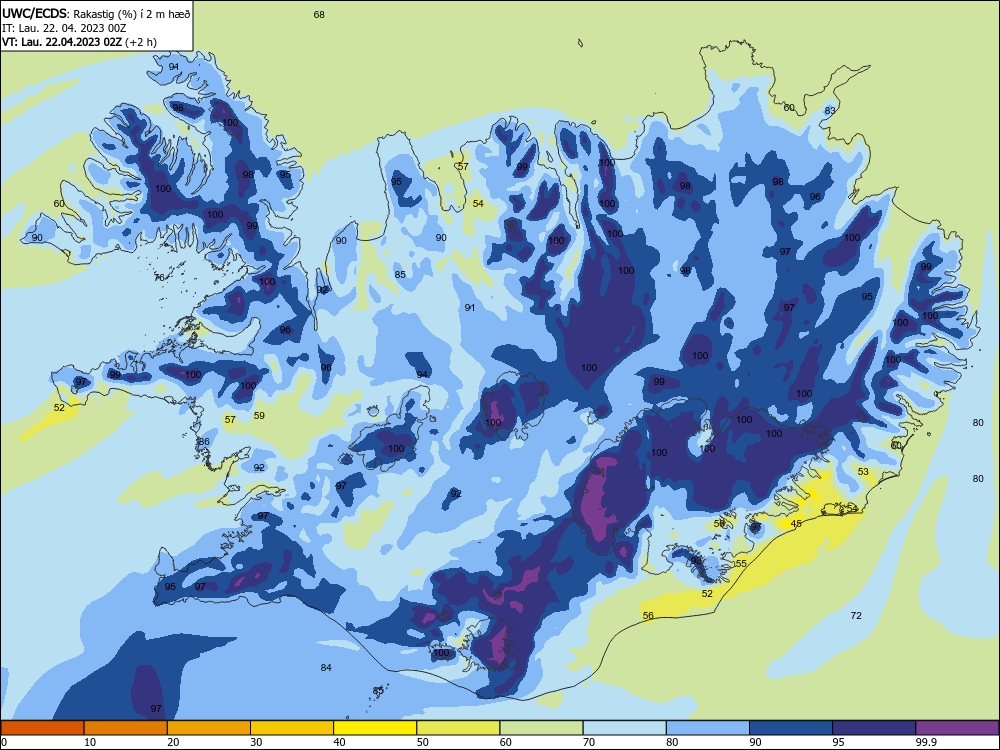
Task: Click the '10' legend tick label
Action: tap(91, 742)
